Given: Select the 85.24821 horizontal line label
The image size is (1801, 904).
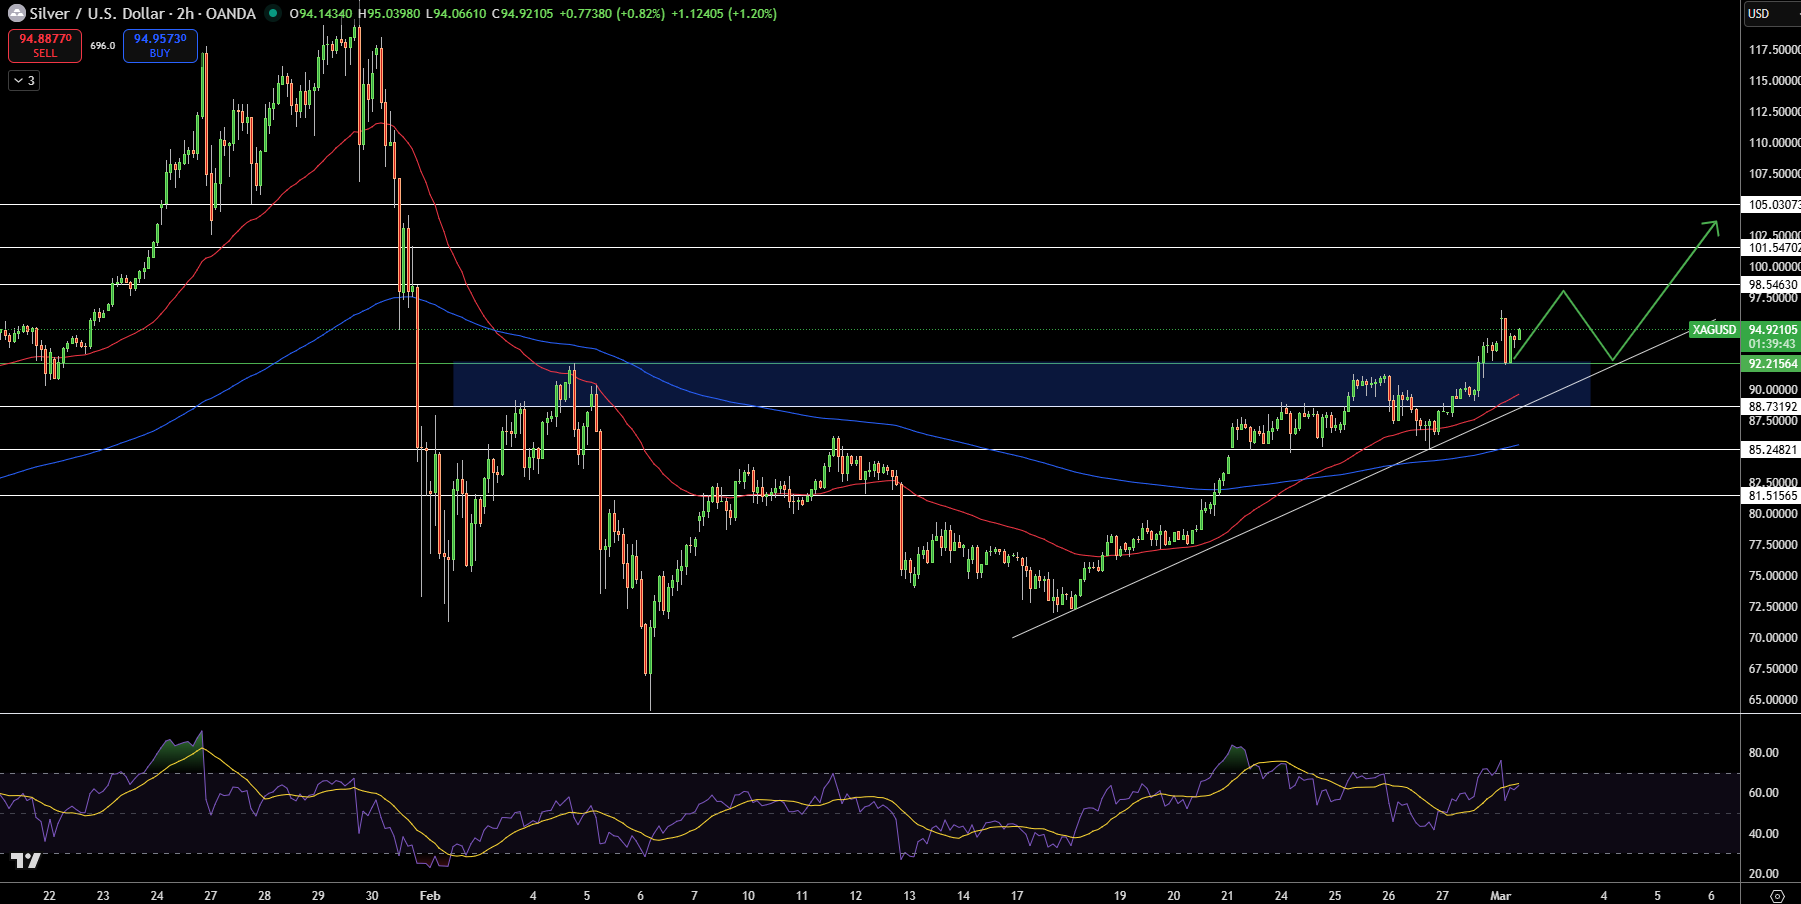Looking at the screenshot, I should click(1772, 450).
